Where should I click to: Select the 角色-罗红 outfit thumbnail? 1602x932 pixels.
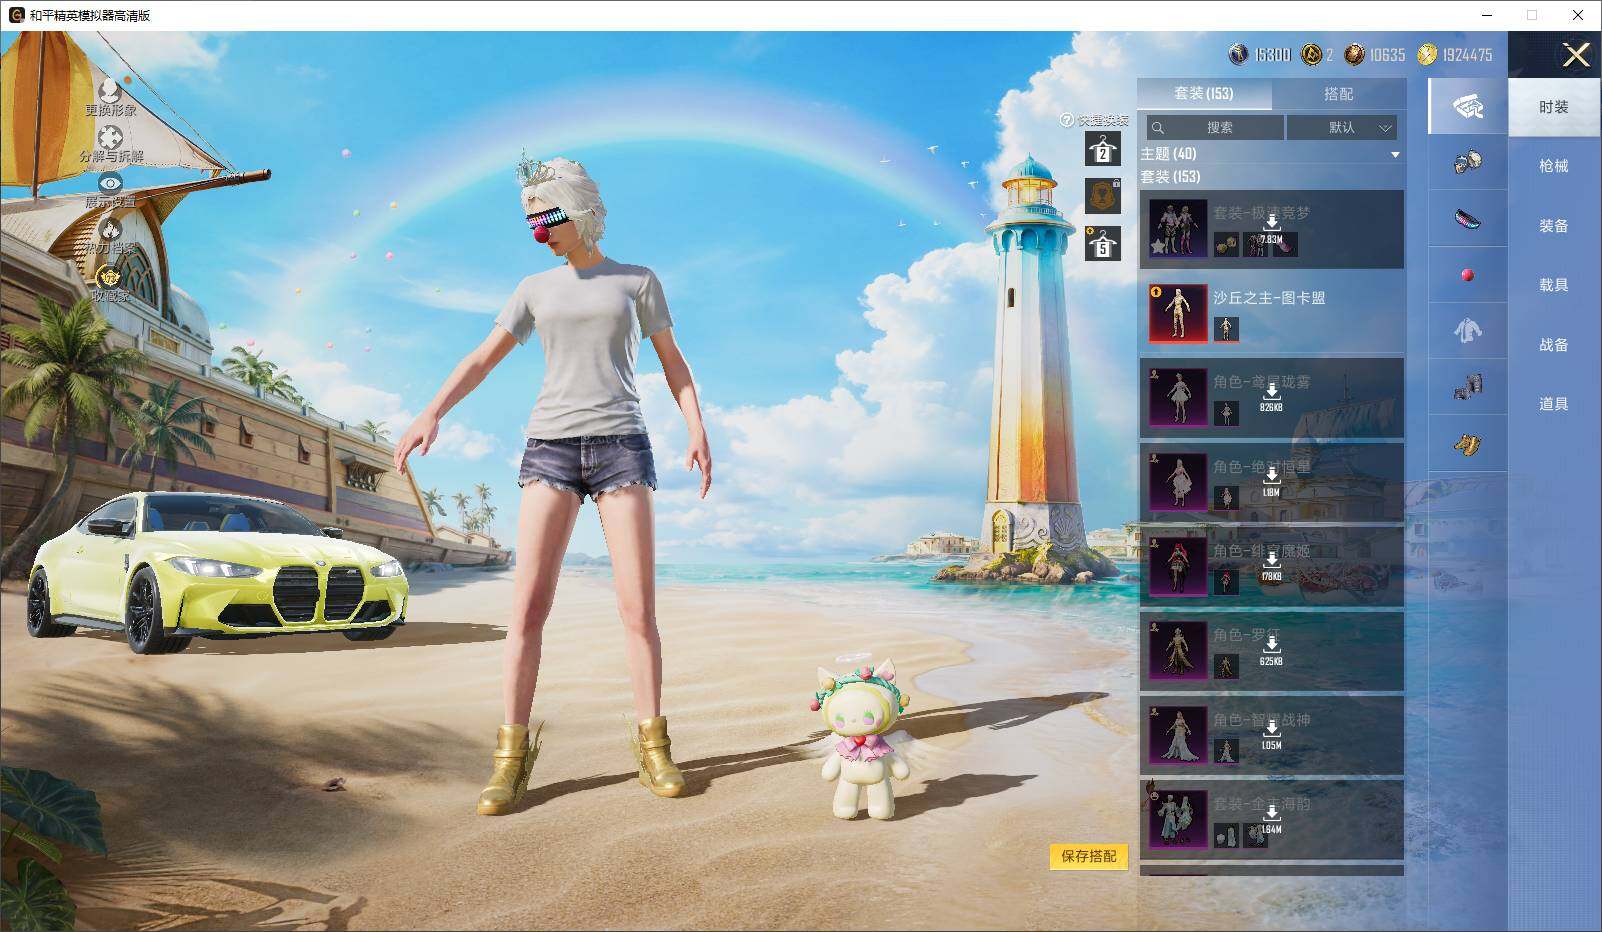tap(1178, 650)
